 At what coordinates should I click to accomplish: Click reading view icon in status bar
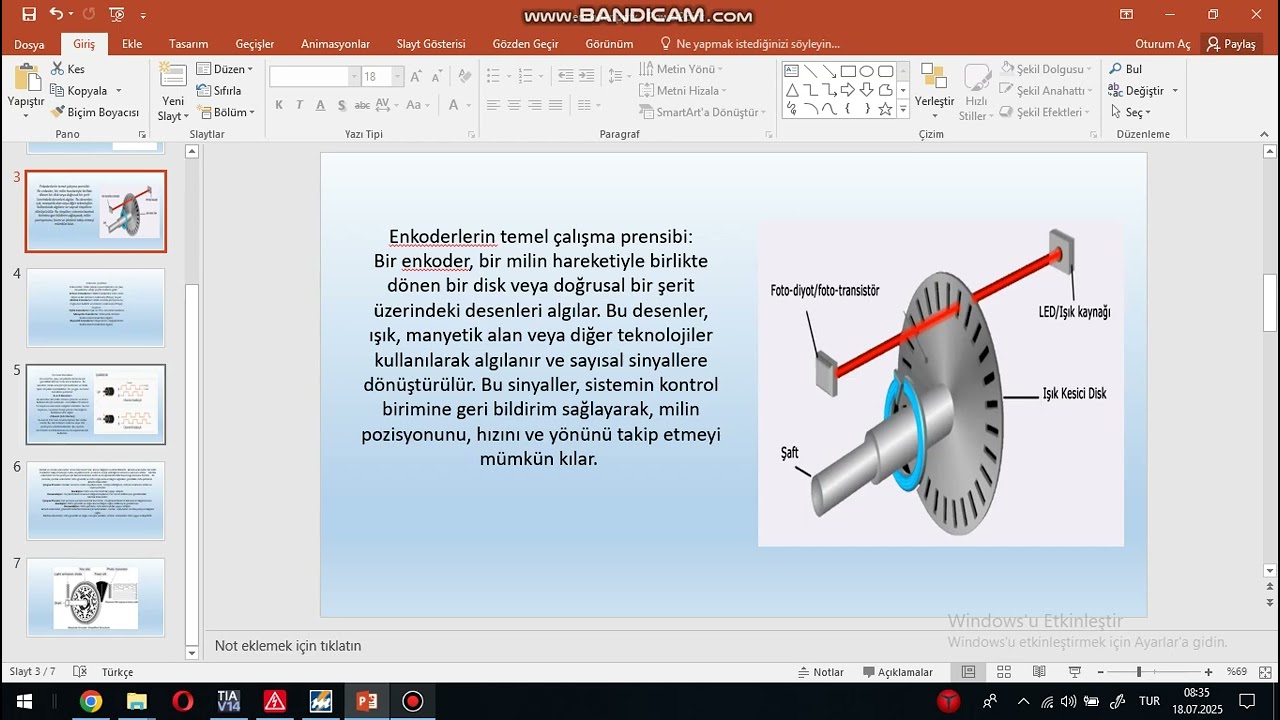(x=1039, y=672)
